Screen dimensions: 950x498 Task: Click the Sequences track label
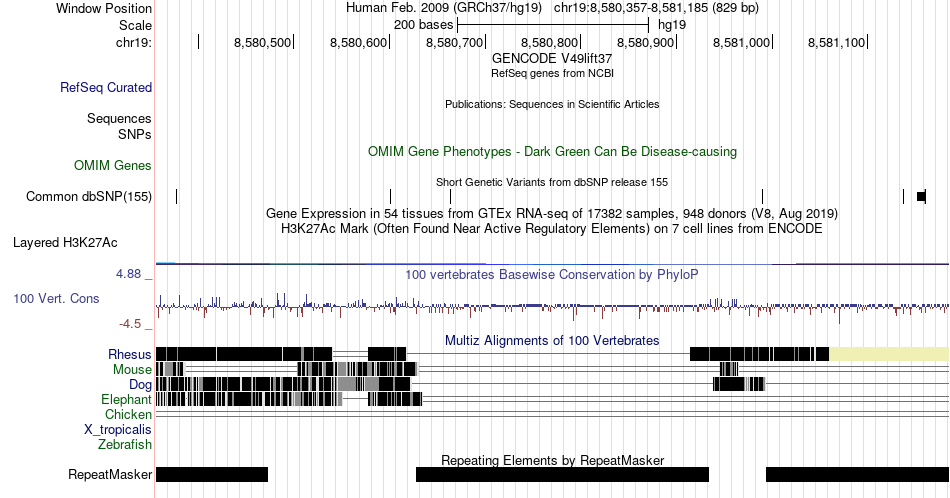click(119, 118)
